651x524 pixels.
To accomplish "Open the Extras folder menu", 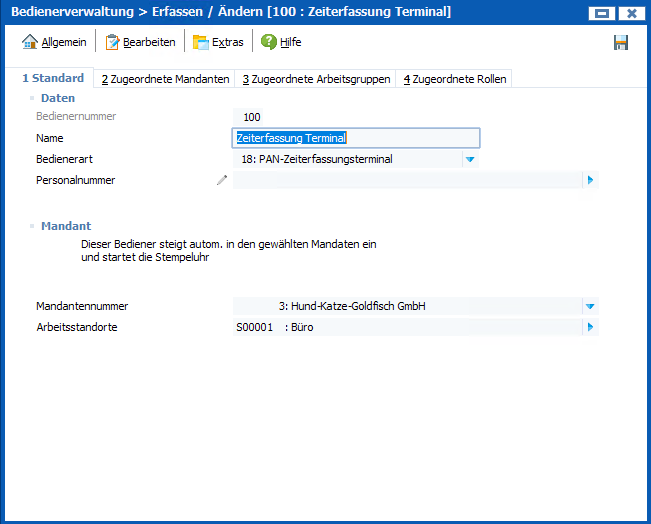I will click(217, 42).
